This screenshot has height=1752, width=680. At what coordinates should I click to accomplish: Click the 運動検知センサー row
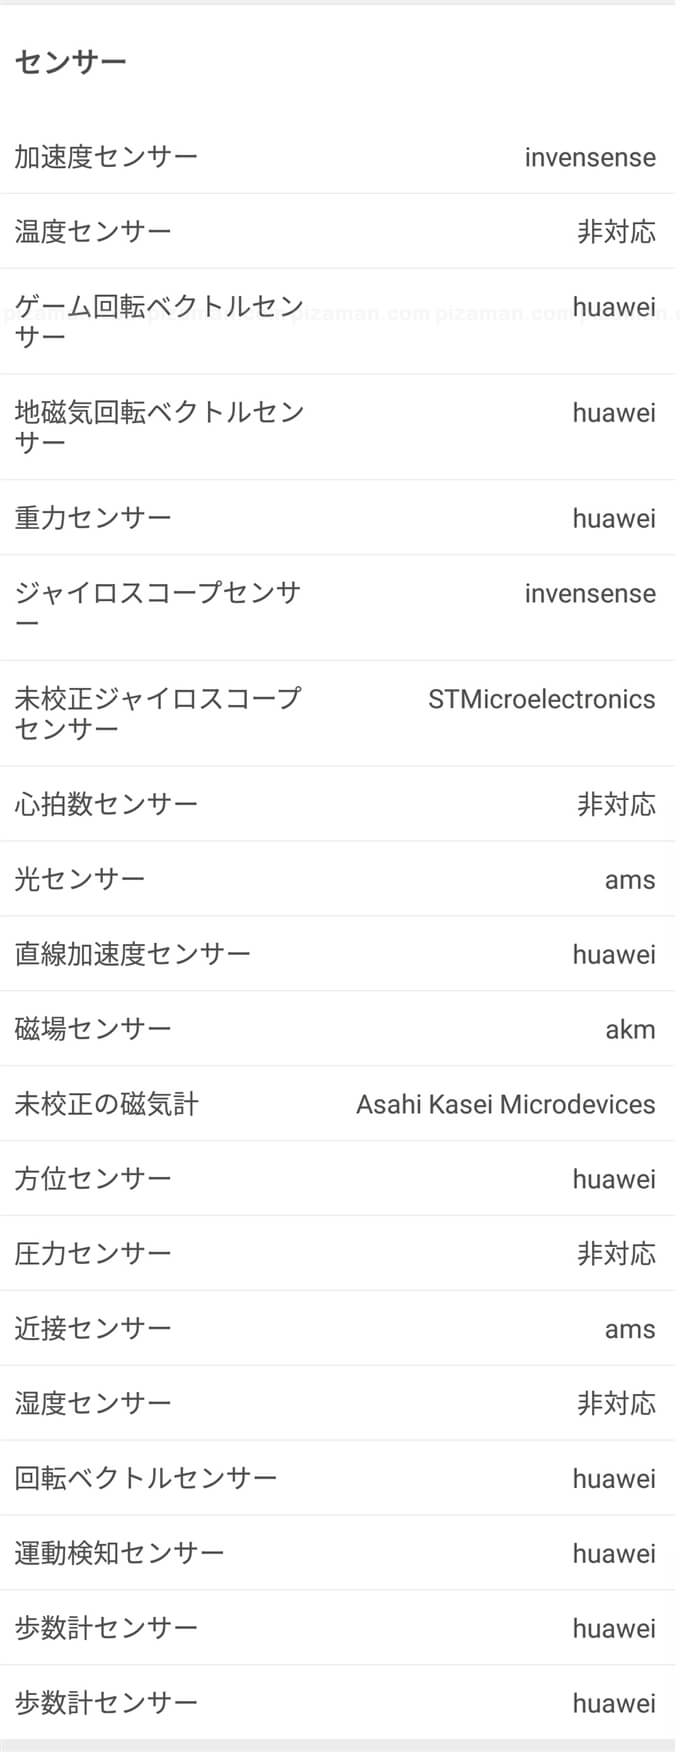120,1553
